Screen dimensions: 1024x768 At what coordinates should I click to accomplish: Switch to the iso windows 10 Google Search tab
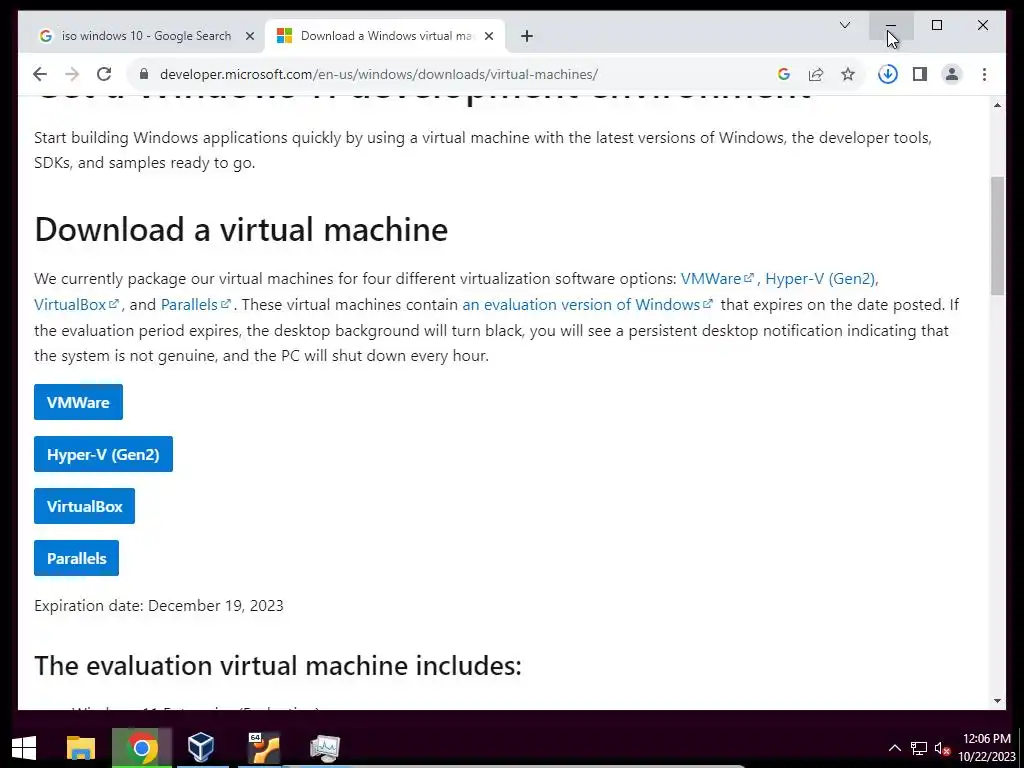146,36
